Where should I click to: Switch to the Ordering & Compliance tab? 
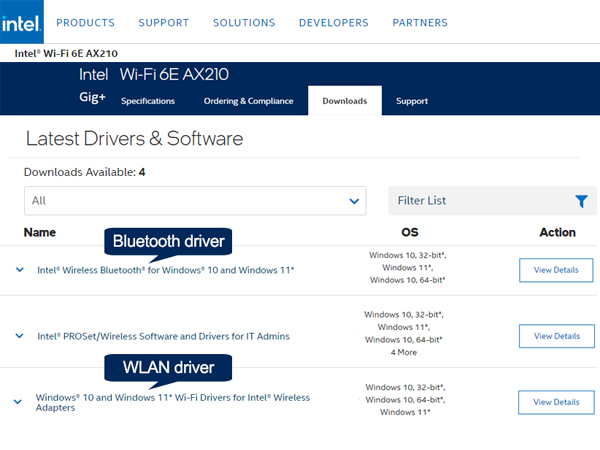(248, 101)
